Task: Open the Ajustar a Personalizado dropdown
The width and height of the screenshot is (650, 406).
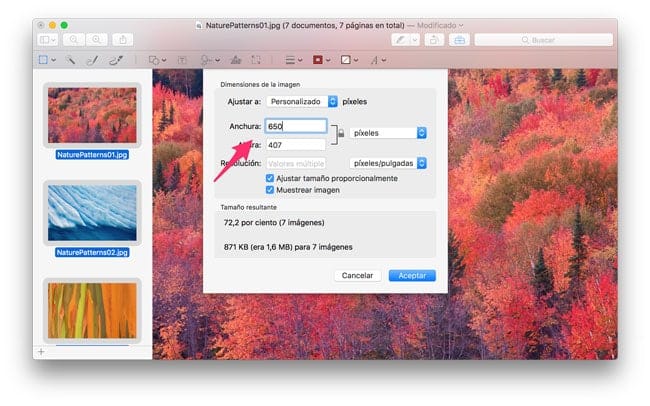Action: [x=302, y=102]
